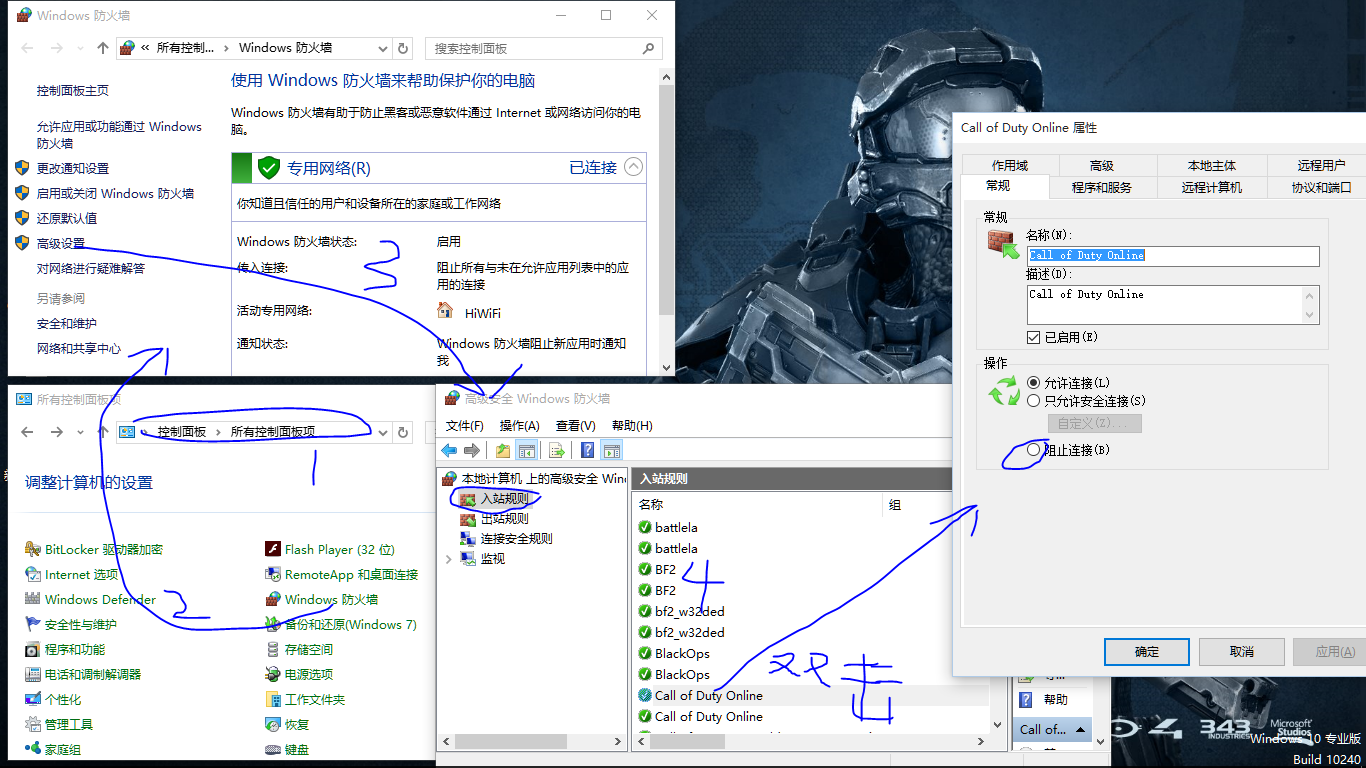1366x768 pixels.
Task: Toggle the show/hide console tree toolbar icon
Action: [527, 450]
